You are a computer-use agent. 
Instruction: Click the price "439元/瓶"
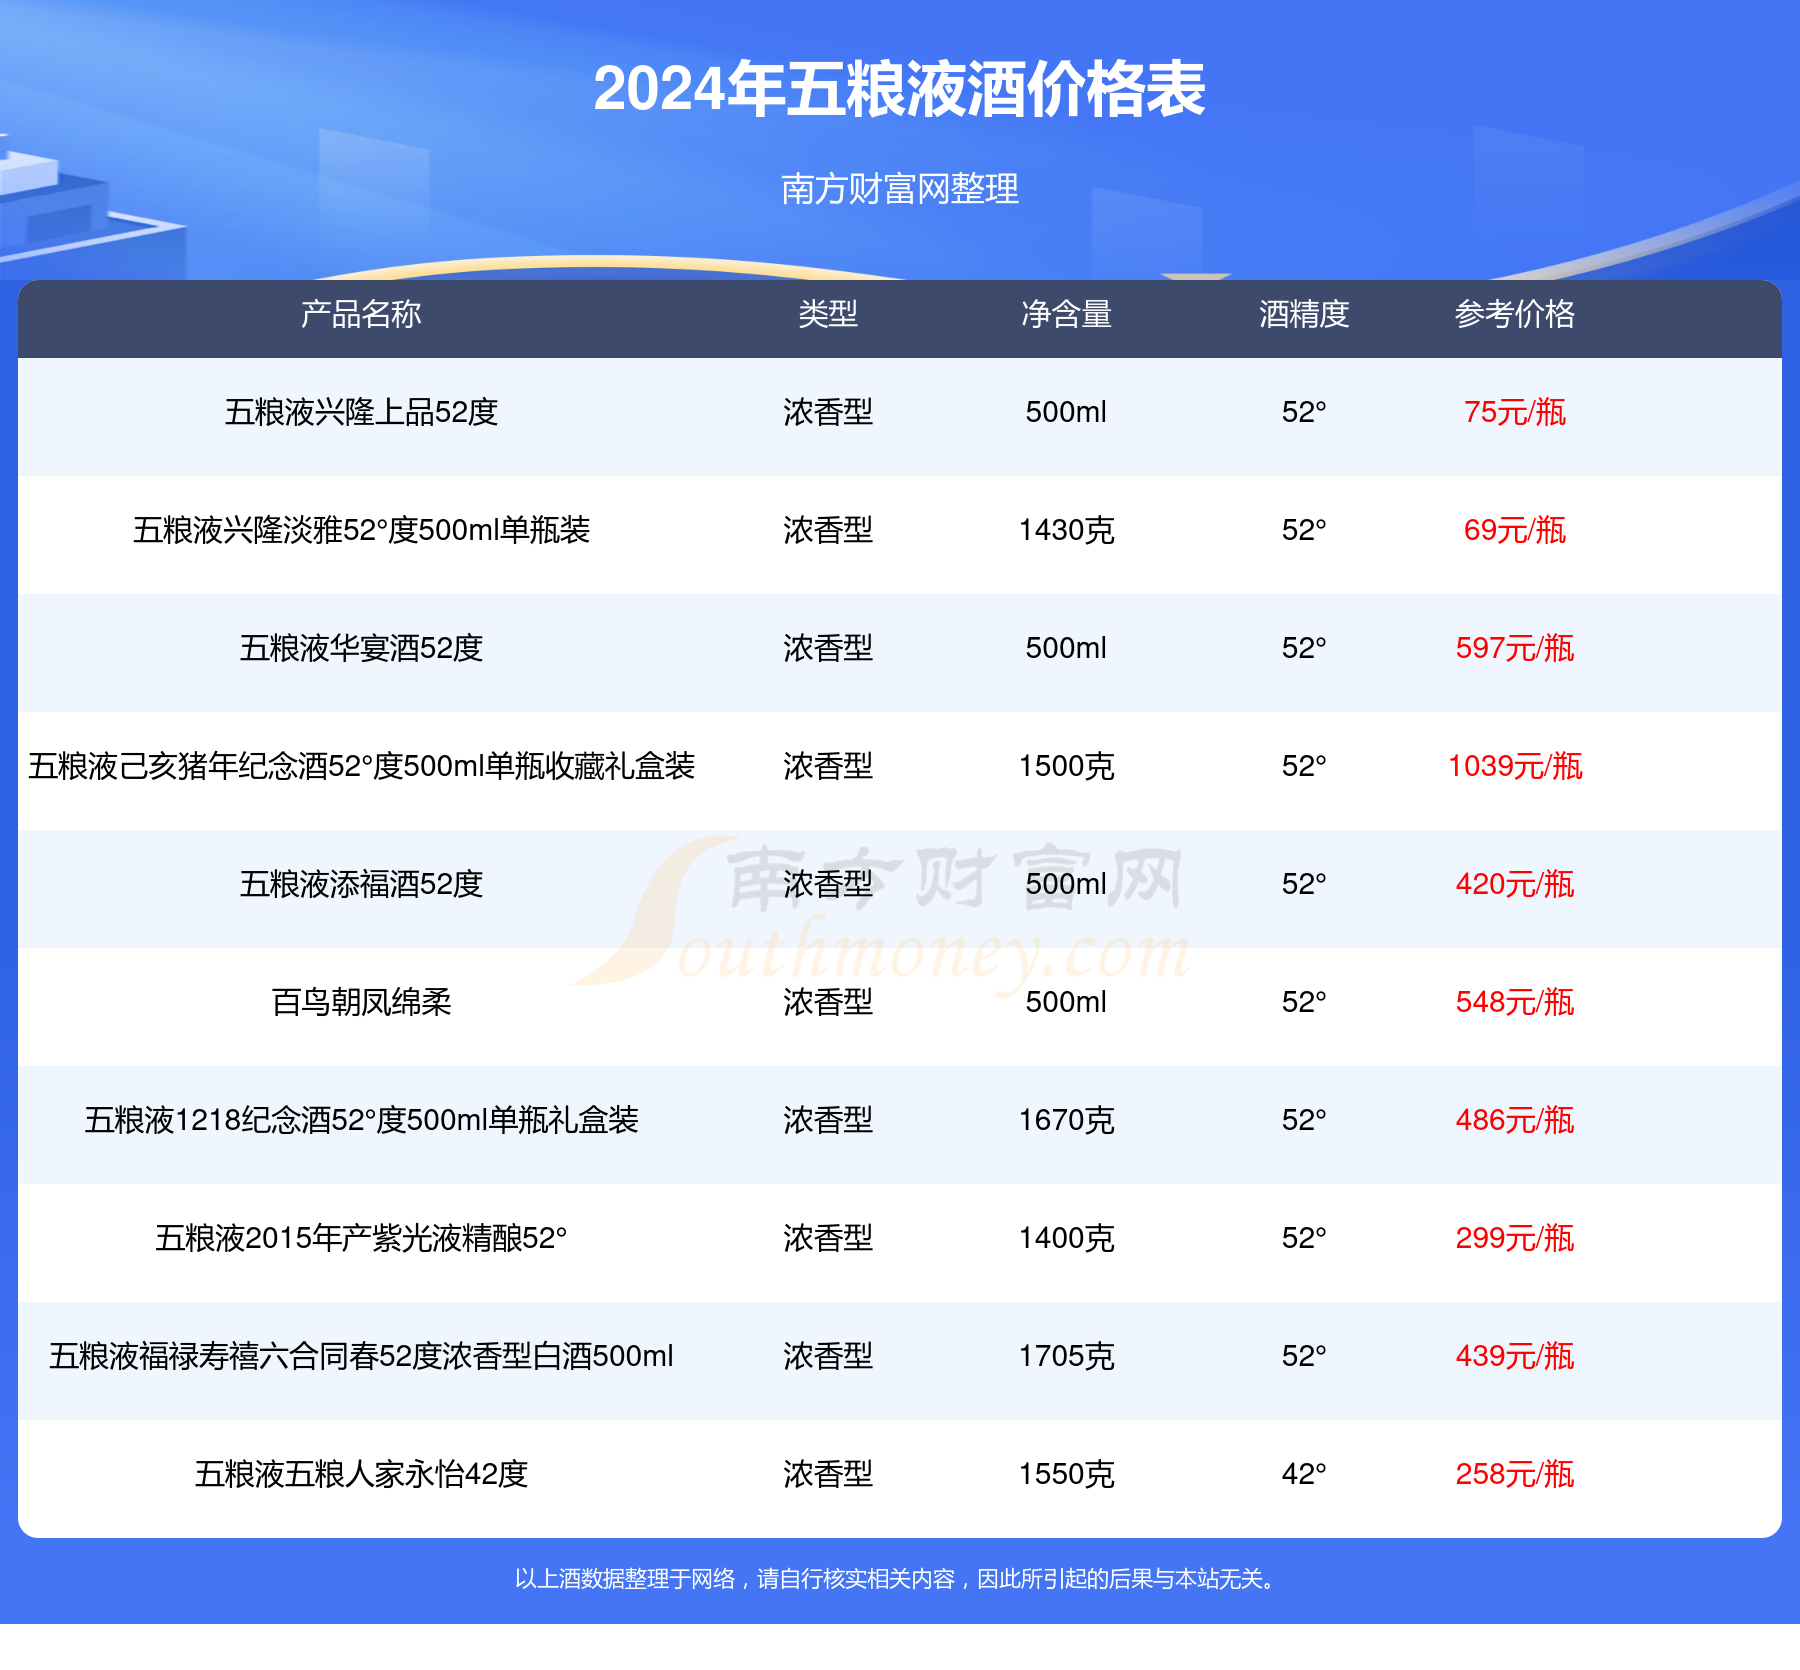click(x=1515, y=1356)
